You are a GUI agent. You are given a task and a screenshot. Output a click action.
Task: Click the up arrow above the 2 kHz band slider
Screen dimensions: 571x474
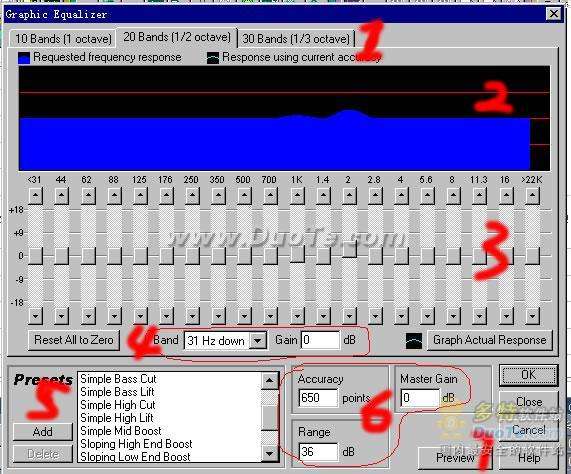click(x=349, y=196)
